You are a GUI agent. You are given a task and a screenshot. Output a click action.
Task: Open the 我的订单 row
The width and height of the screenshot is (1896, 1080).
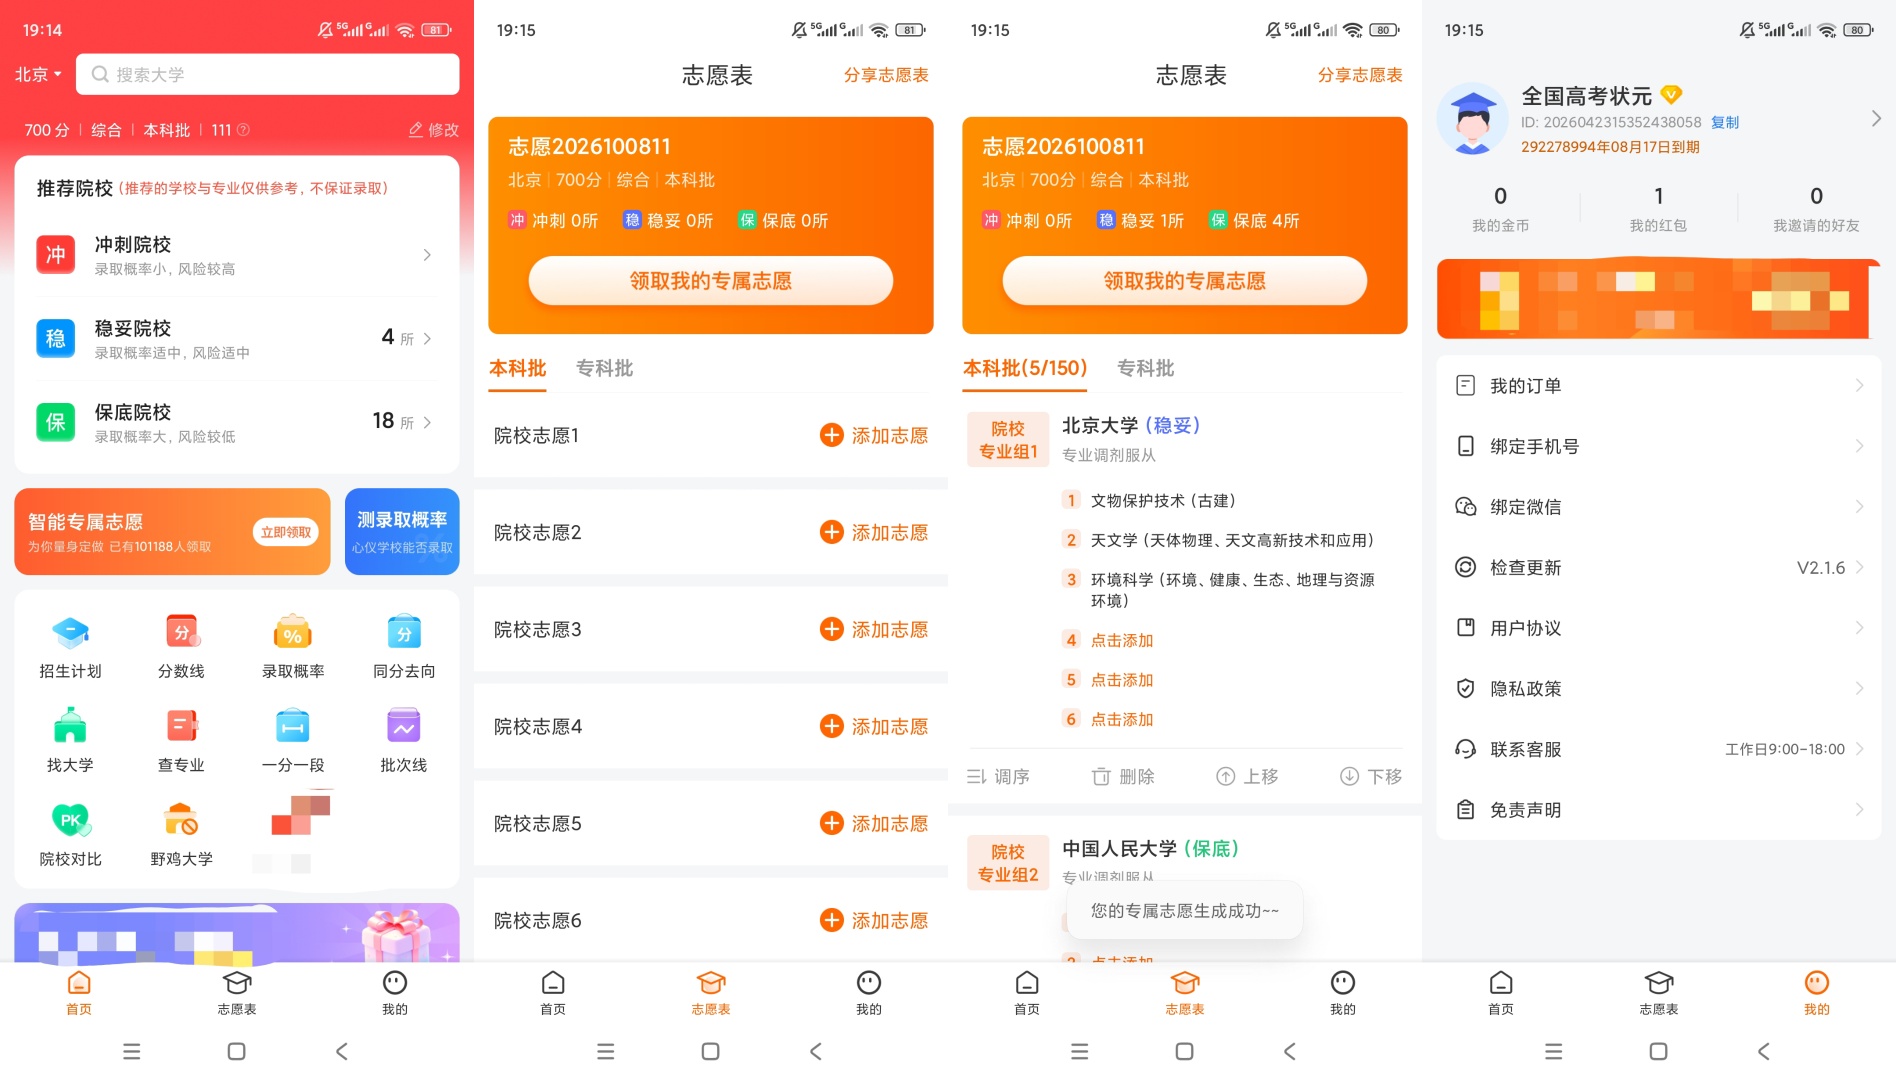click(1659, 386)
